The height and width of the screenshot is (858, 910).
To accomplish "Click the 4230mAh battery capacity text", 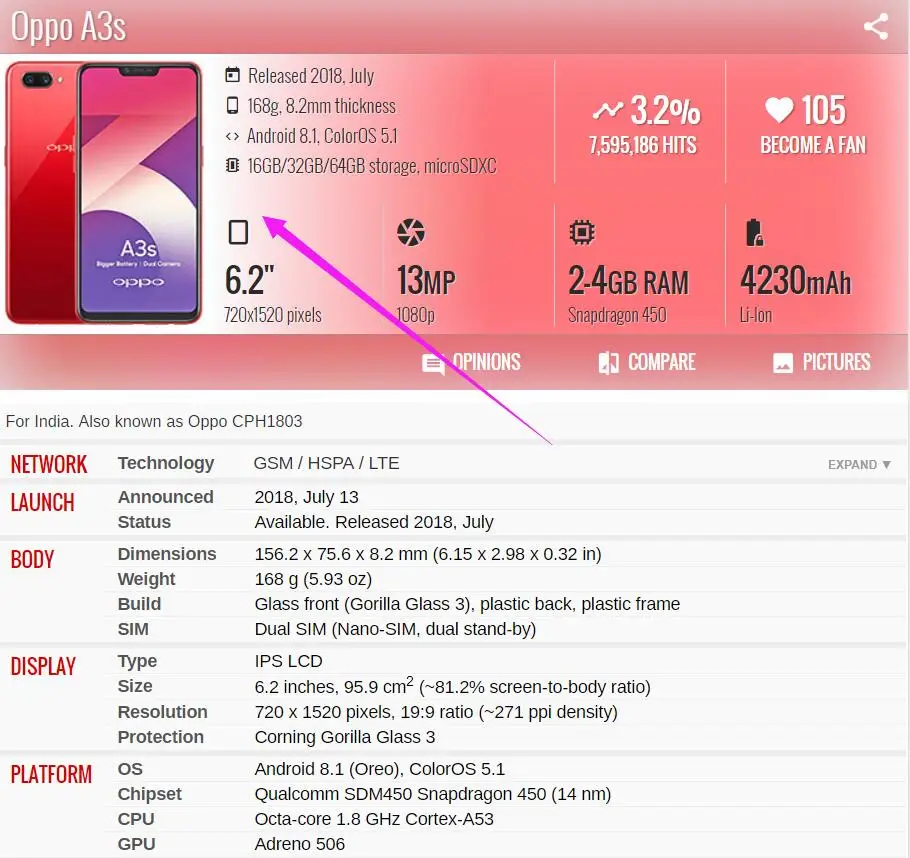I will point(795,281).
